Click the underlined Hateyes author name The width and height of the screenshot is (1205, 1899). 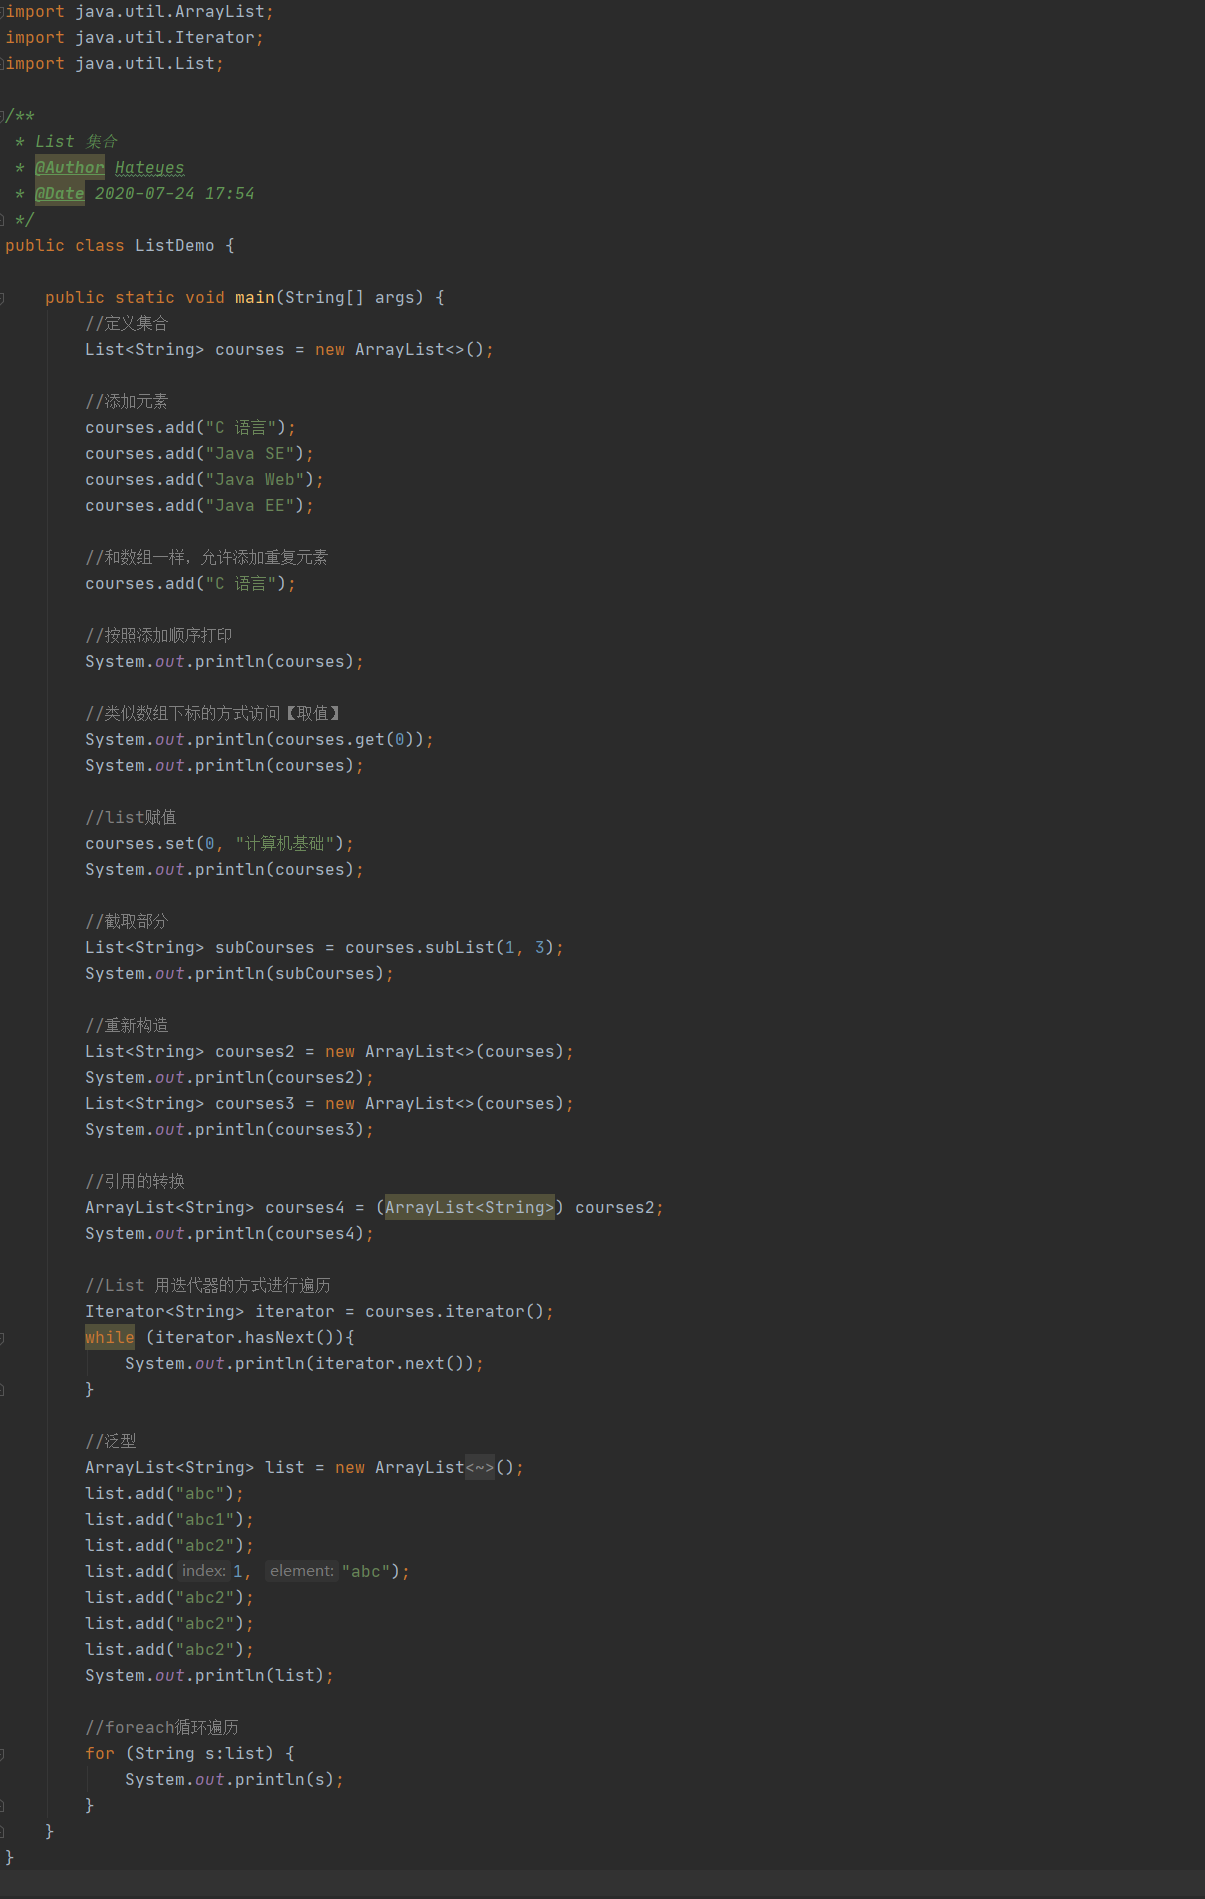pos(150,168)
